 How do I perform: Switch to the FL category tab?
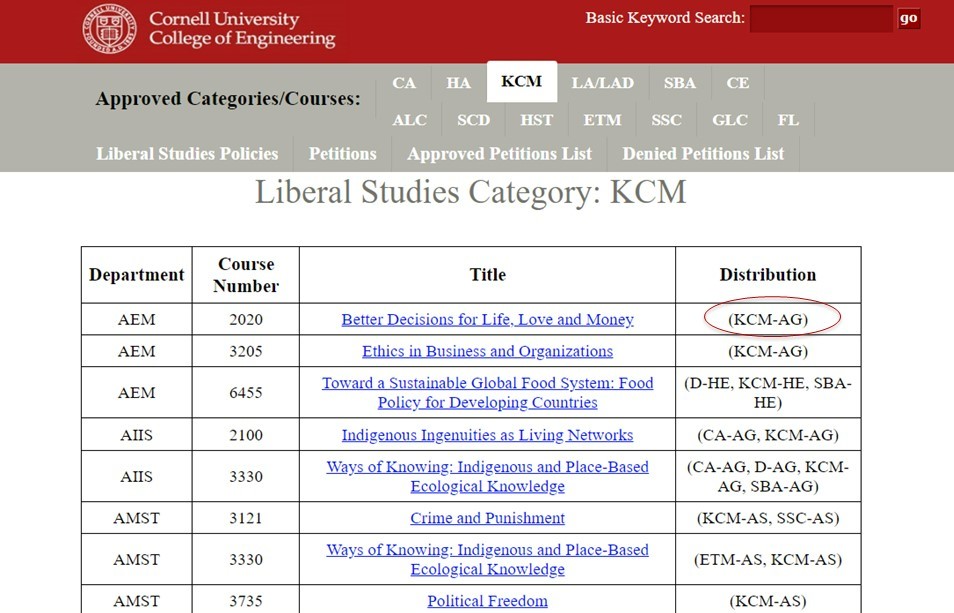(788, 119)
